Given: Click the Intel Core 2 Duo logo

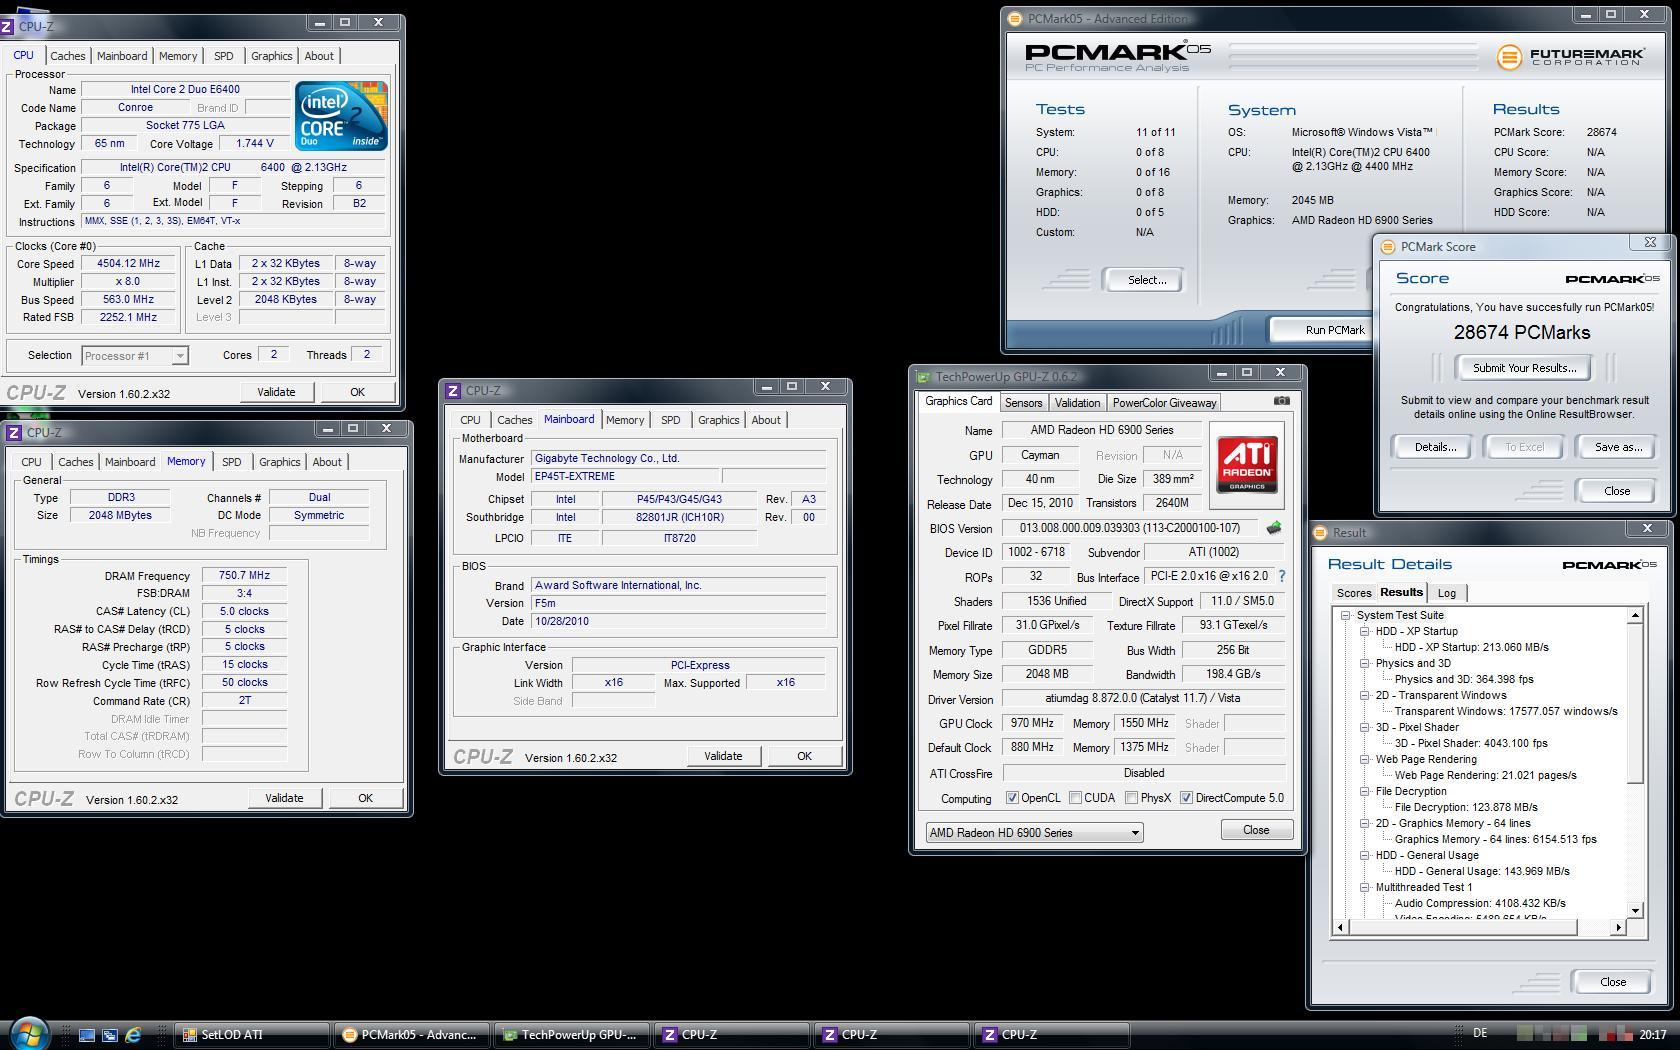Looking at the screenshot, I should point(341,116).
